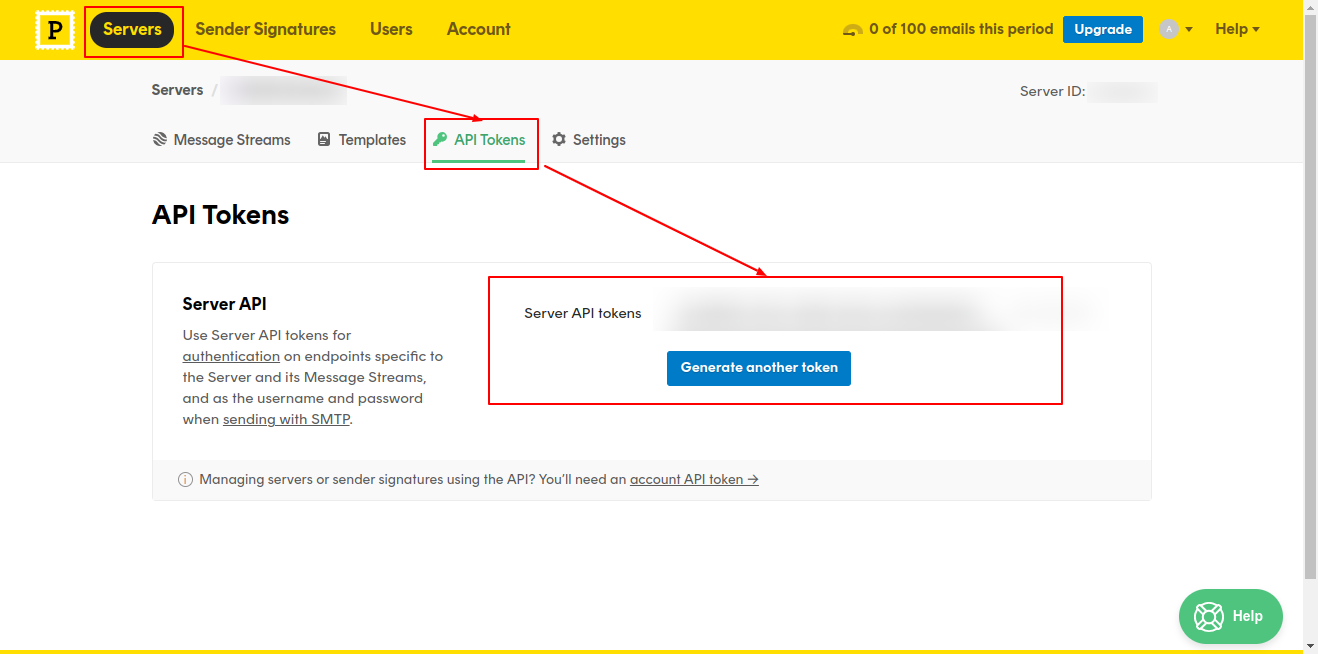This screenshot has height=654, width=1318.
Task: Open the Users page
Action: click(391, 29)
